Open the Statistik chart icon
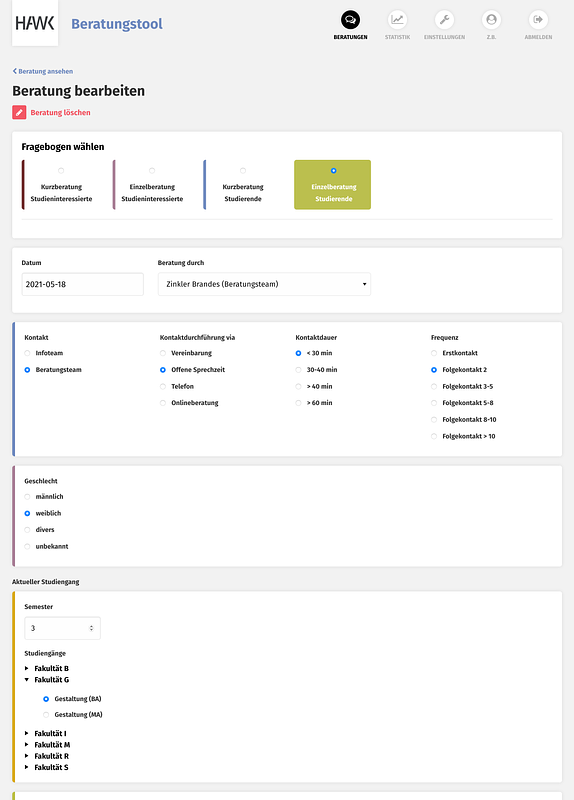Screen dimensions: 574x800 click(x=397, y=20)
